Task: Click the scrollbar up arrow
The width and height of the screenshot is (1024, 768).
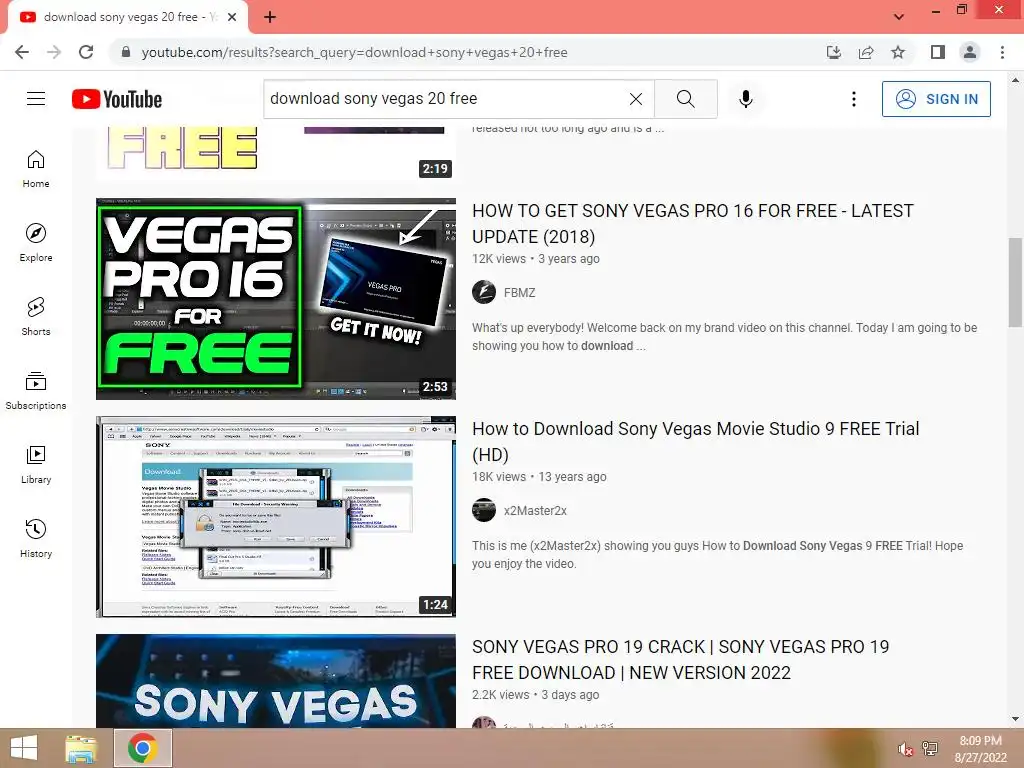Action: pyautogui.click(x=1015, y=80)
